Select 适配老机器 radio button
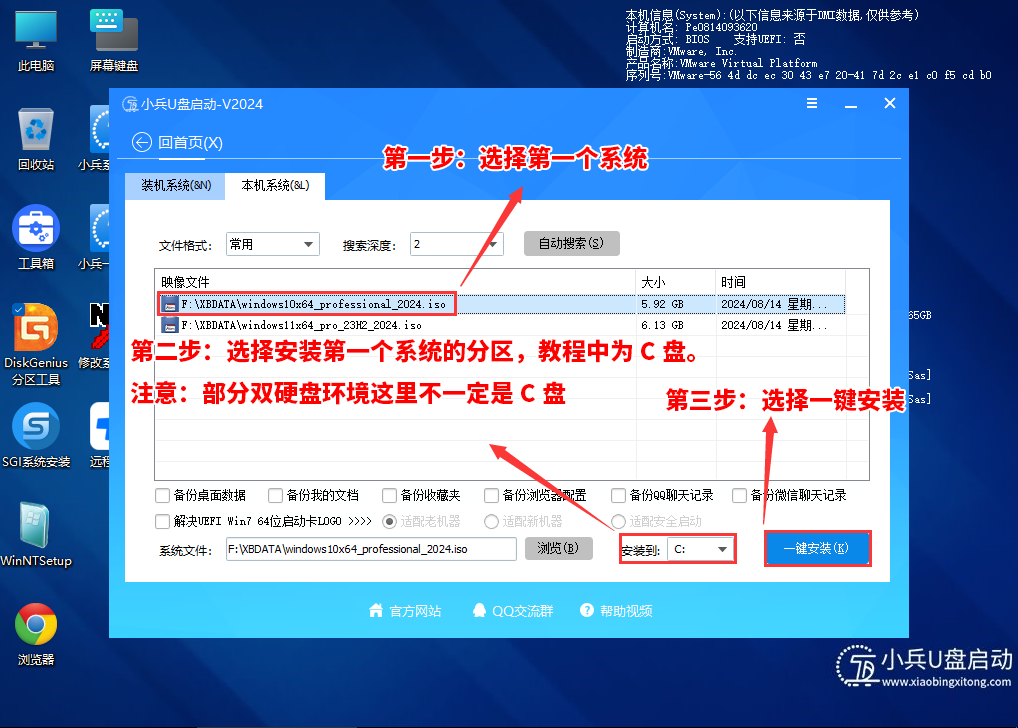This screenshot has height=728, width=1018. (x=390, y=521)
